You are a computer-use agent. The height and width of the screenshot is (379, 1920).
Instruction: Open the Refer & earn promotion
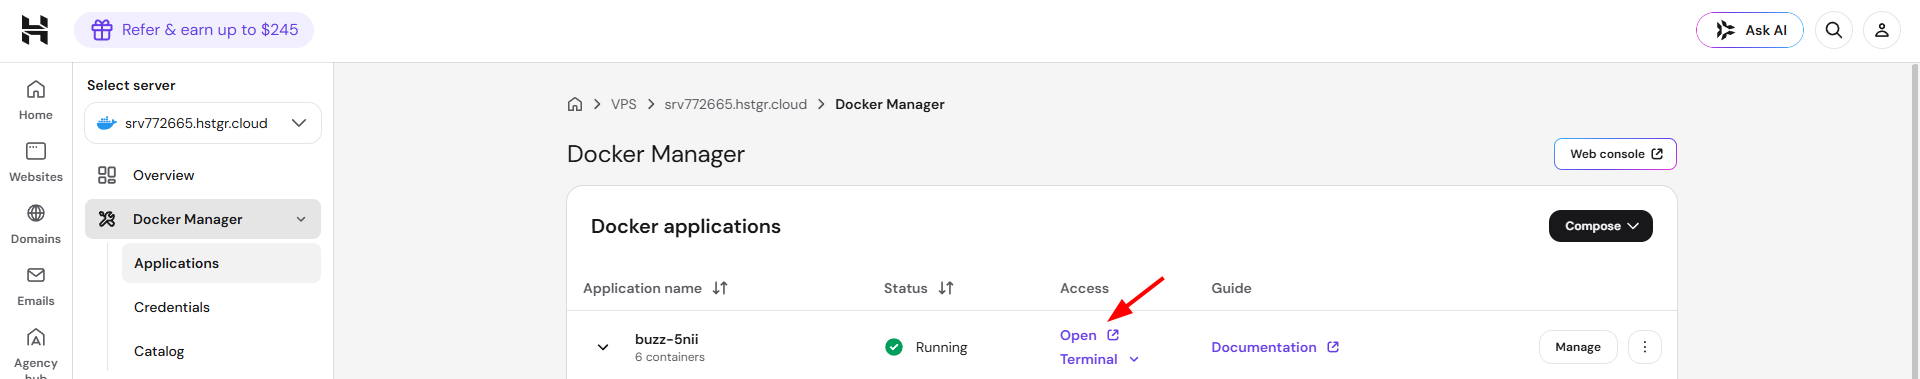click(x=194, y=30)
